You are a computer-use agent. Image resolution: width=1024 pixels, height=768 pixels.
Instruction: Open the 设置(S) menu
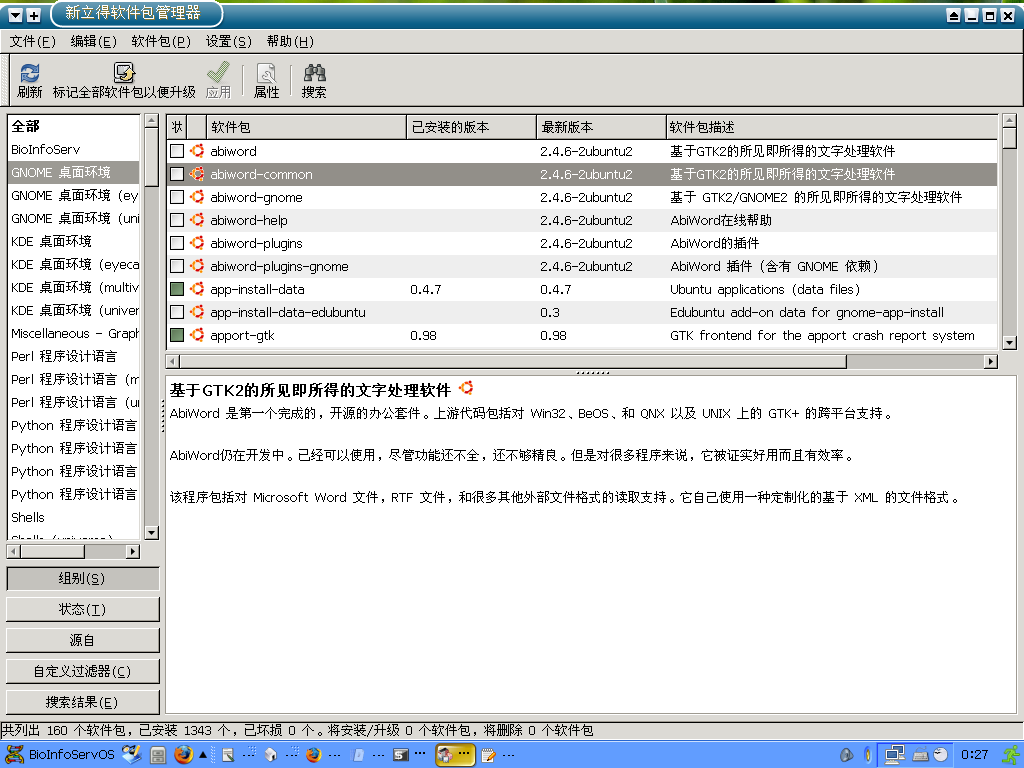pyautogui.click(x=229, y=41)
